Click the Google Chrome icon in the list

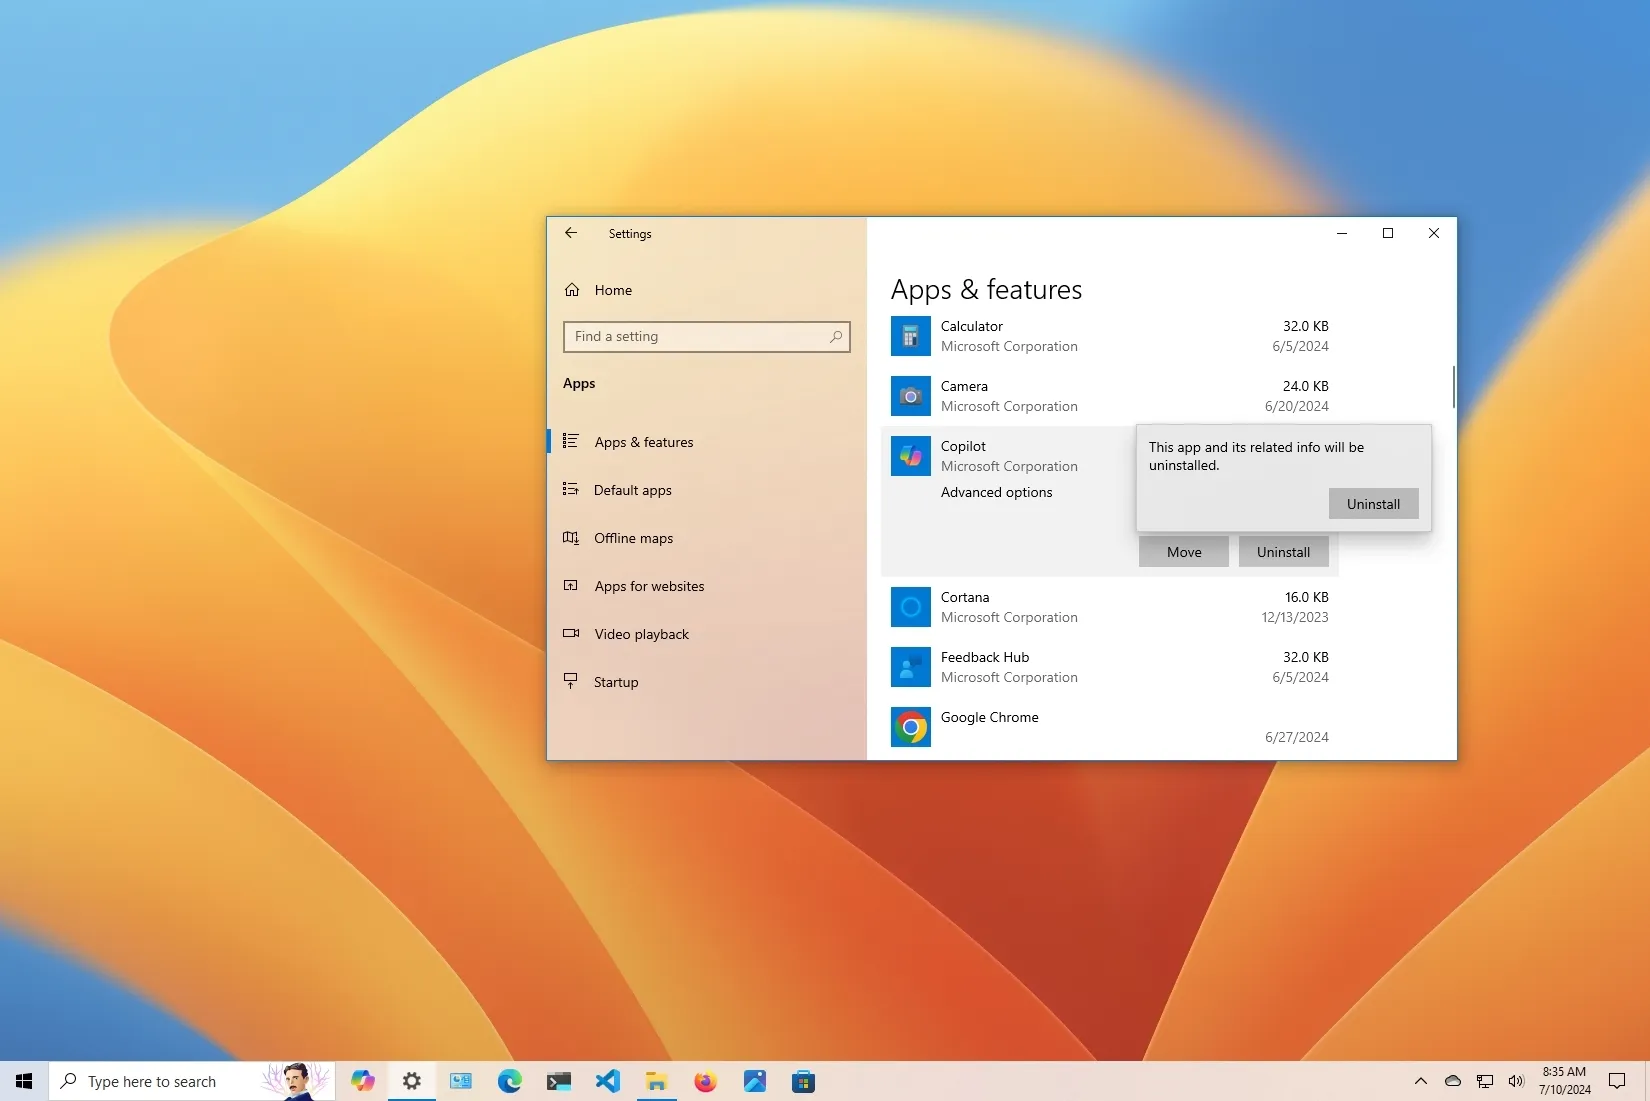(x=910, y=727)
